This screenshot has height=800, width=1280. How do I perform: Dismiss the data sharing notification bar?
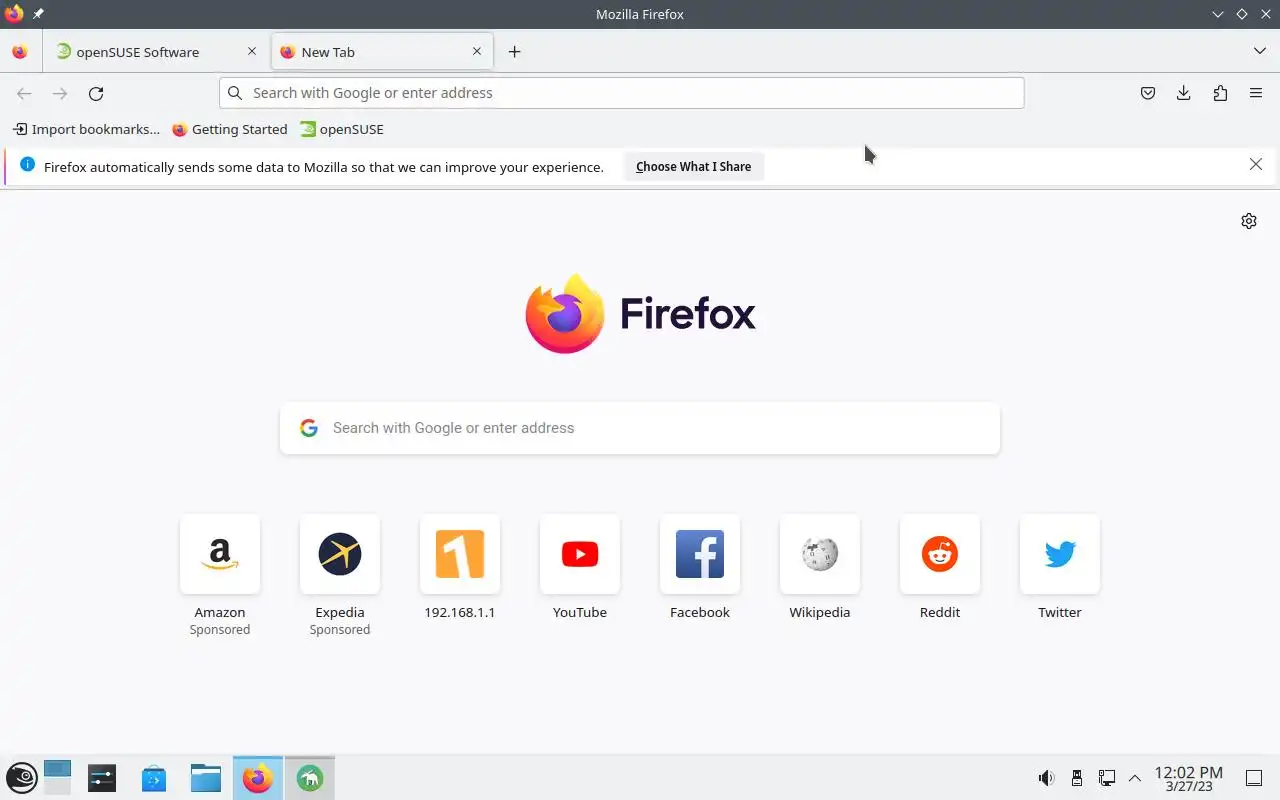(x=1256, y=164)
